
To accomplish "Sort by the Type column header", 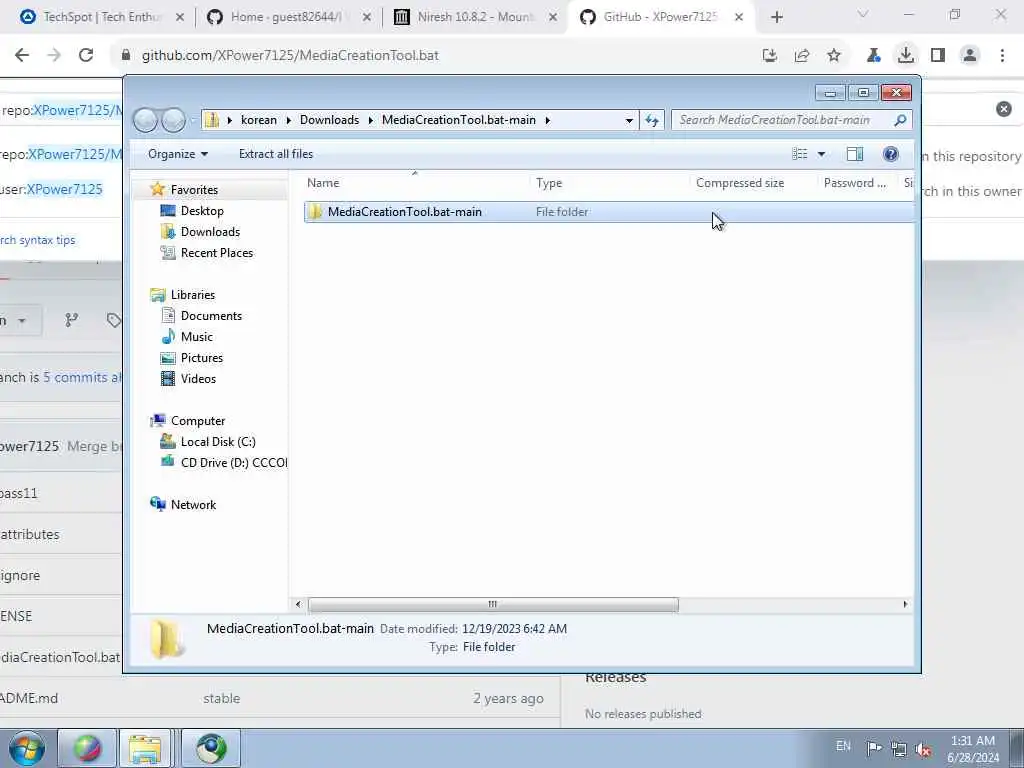I will [549, 184].
